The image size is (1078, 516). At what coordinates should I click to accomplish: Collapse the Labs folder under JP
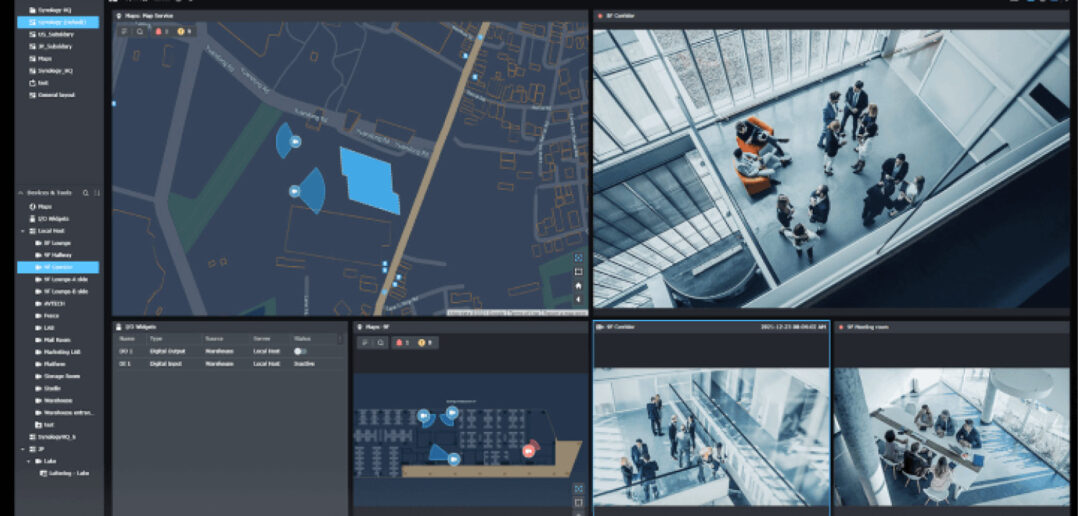(x=29, y=461)
